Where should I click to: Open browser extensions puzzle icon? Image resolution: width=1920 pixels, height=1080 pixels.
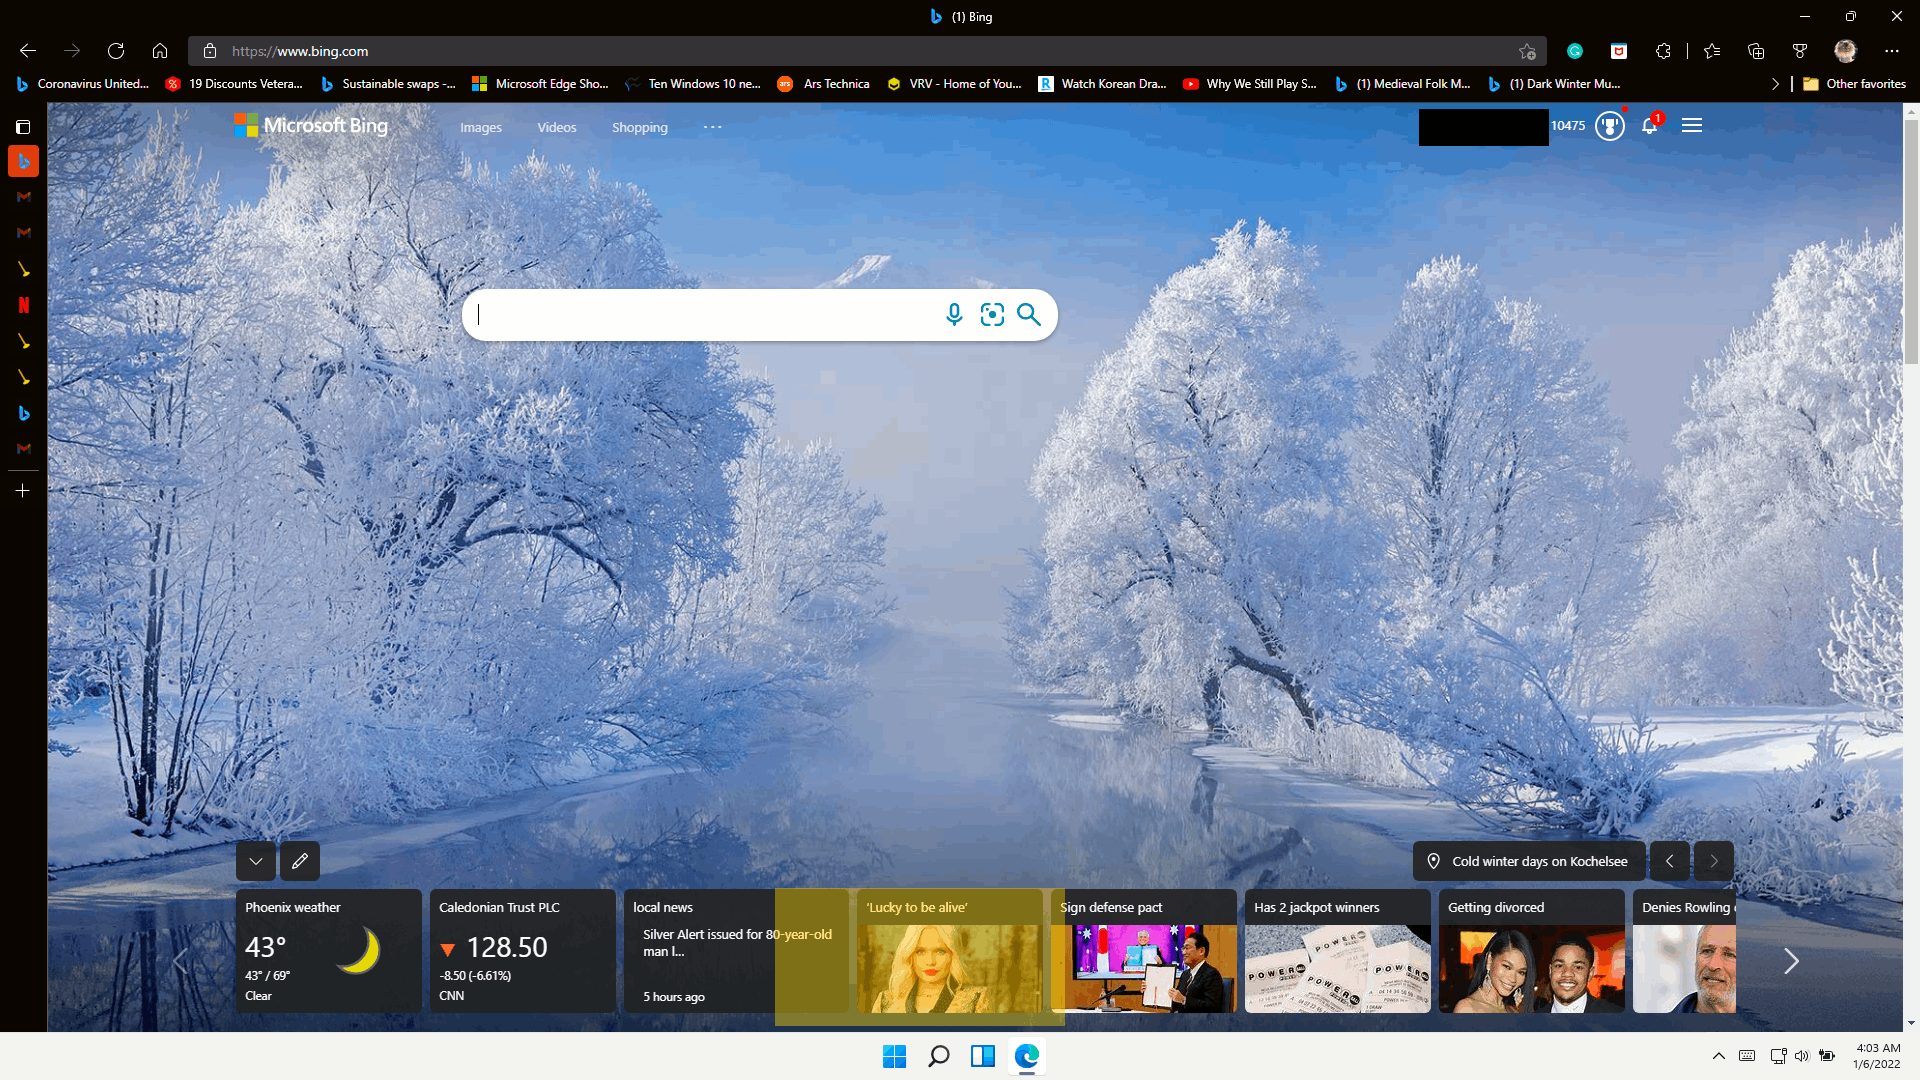(x=1663, y=51)
